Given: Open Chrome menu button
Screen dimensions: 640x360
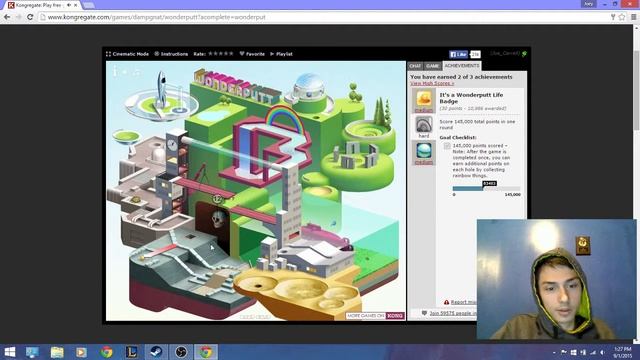Looking at the screenshot, I should [x=633, y=17].
